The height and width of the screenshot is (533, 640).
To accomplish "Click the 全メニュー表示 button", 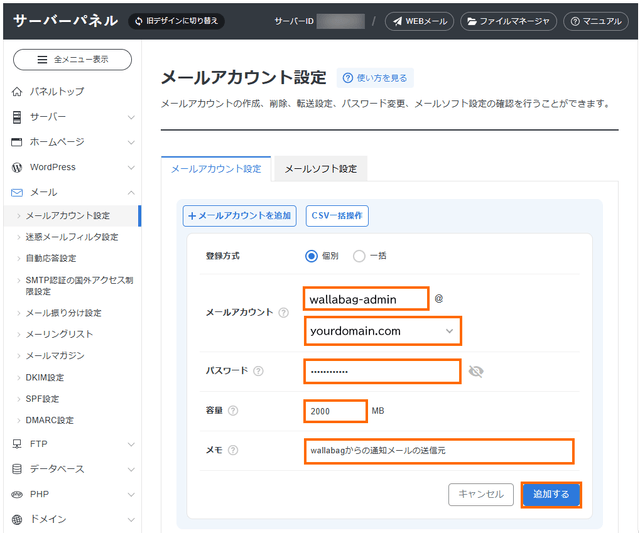I will (x=73, y=60).
